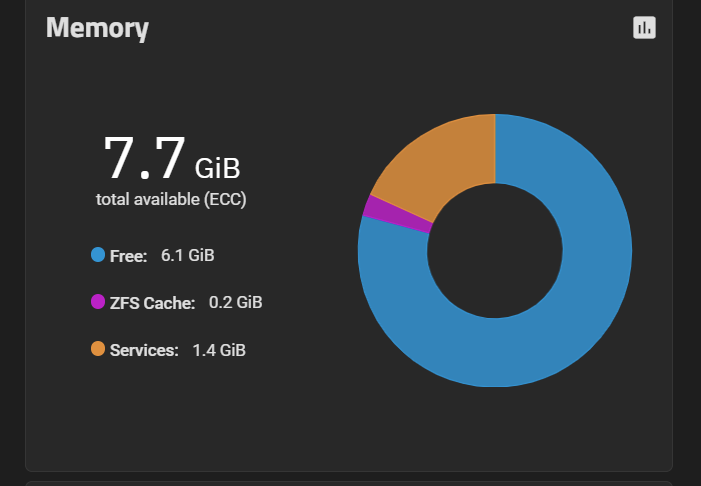Click the 'total available (ECC)' caption
701x486 pixels.
(171, 199)
